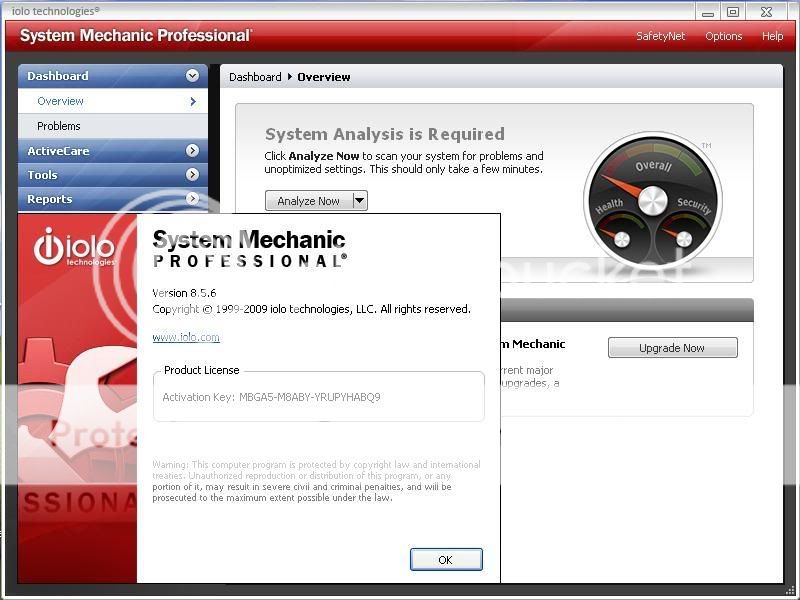Open the www.iolo.com link
800x600 pixels.
click(186, 337)
